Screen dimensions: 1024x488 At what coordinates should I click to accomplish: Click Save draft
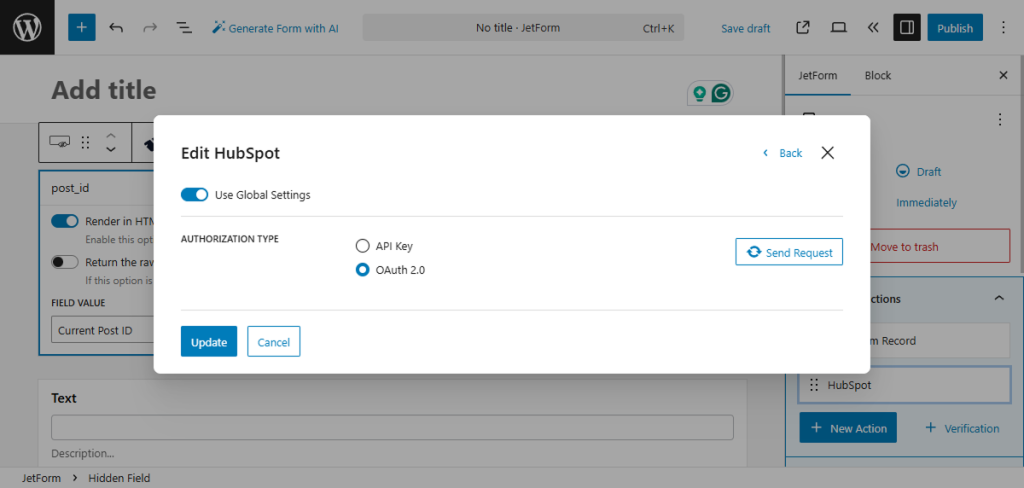click(x=745, y=28)
